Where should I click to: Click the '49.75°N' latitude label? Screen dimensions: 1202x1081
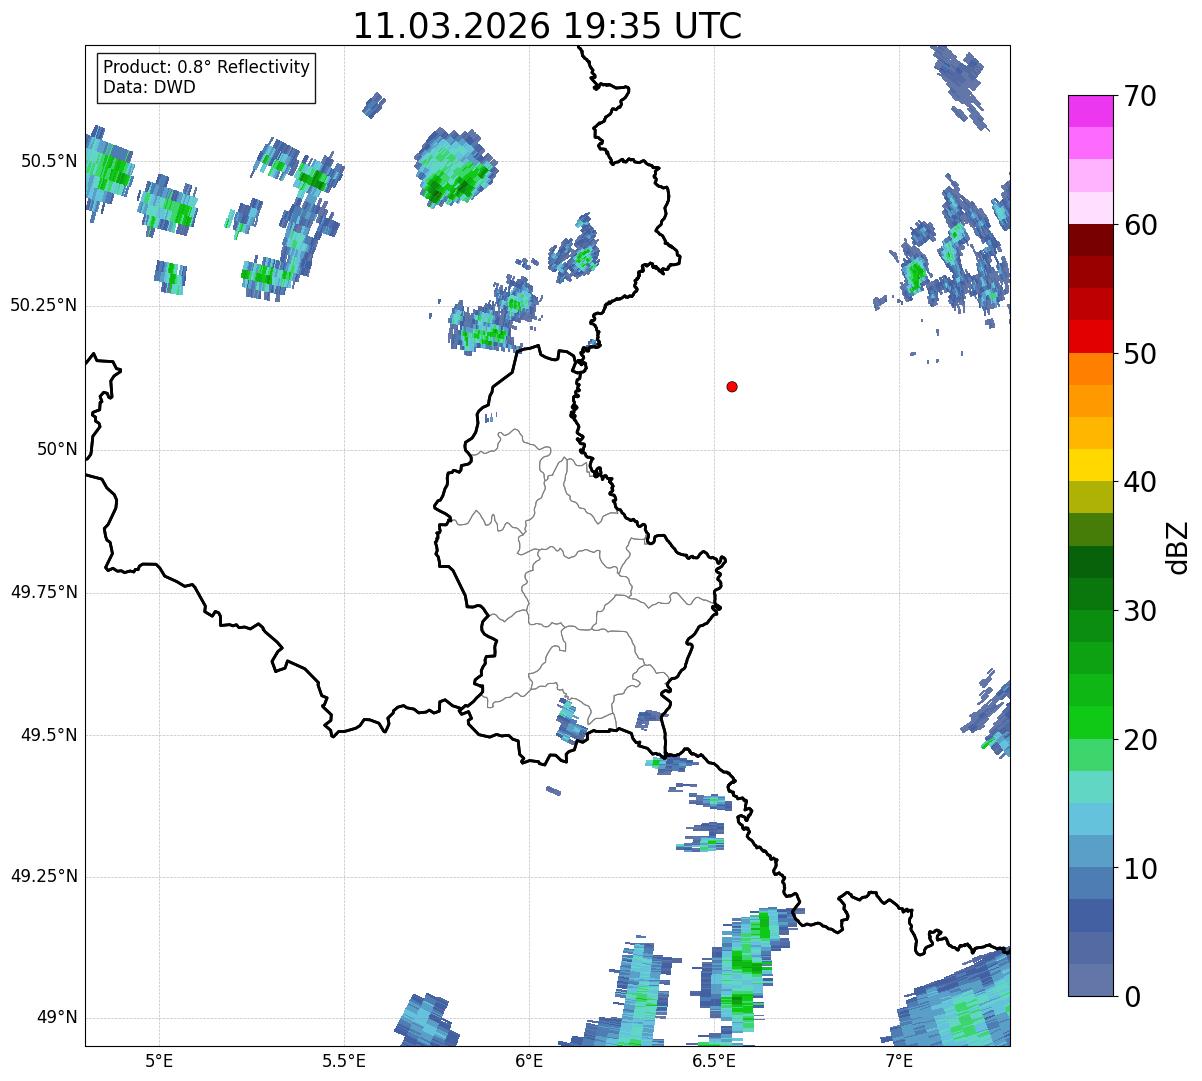click(43, 592)
